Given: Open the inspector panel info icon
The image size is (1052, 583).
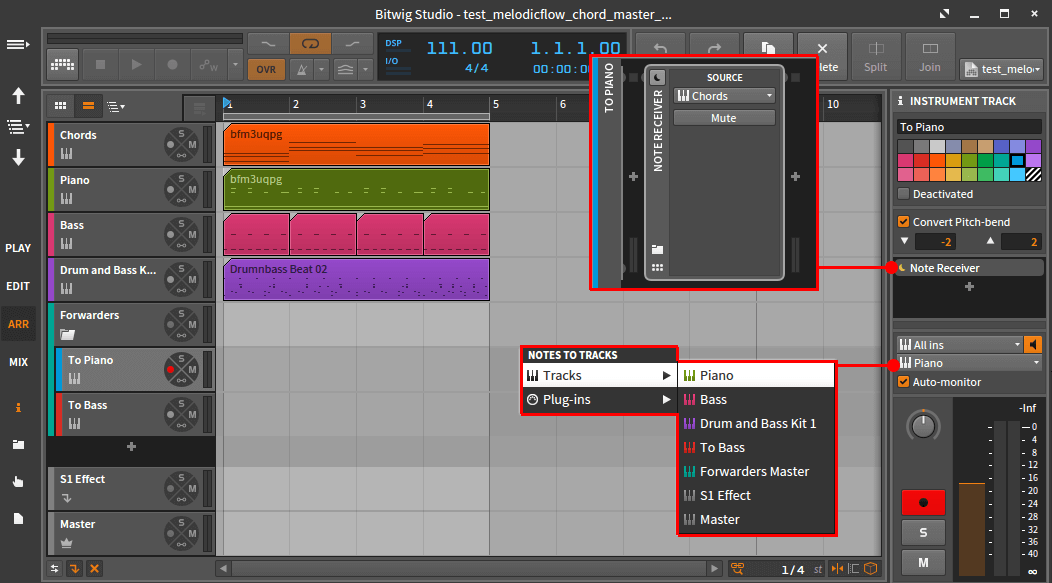Looking at the screenshot, I should pyautogui.click(x=18, y=407).
